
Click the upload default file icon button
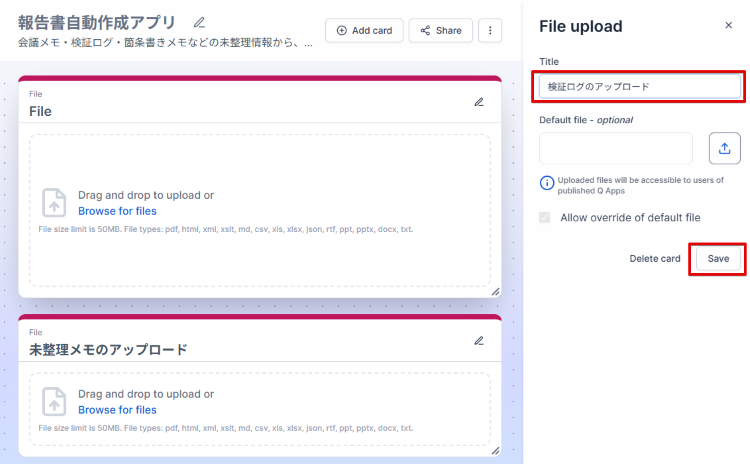pyautogui.click(x=724, y=148)
